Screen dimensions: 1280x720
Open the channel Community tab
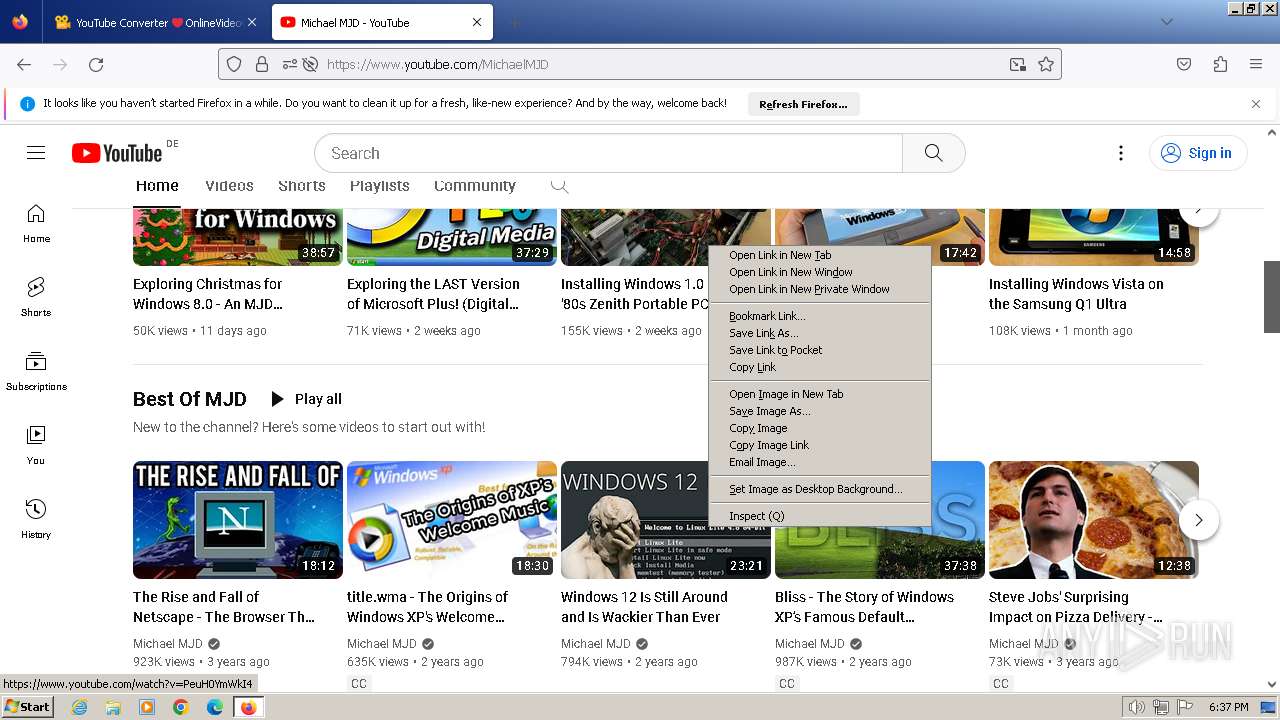pyautogui.click(x=474, y=186)
